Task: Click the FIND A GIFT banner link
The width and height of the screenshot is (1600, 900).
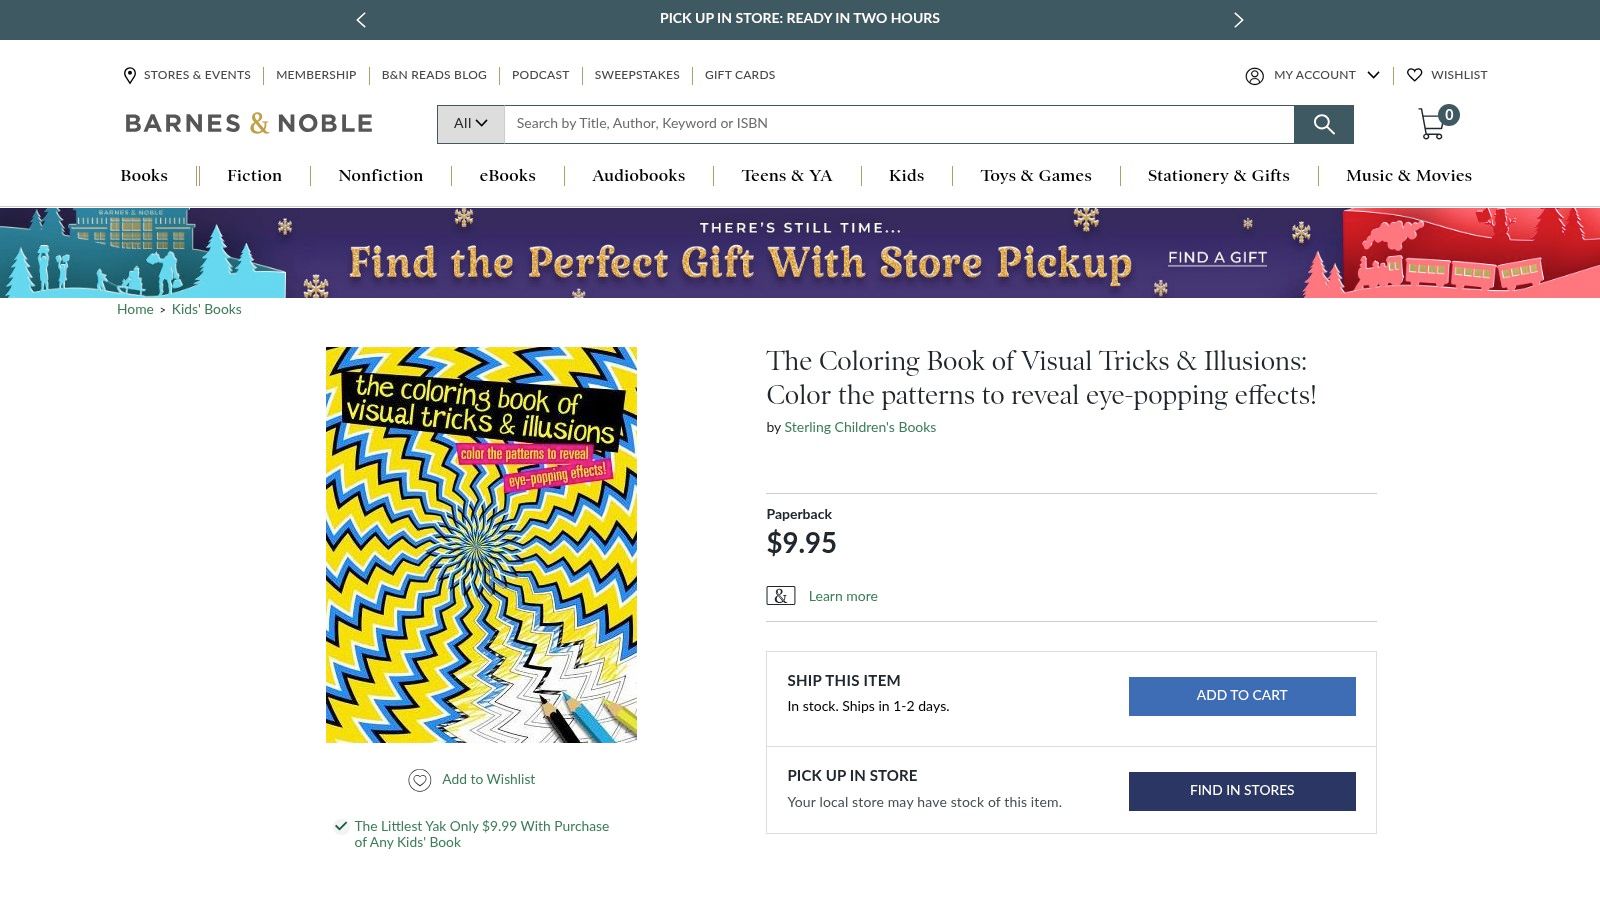Action: coord(1216,257)
